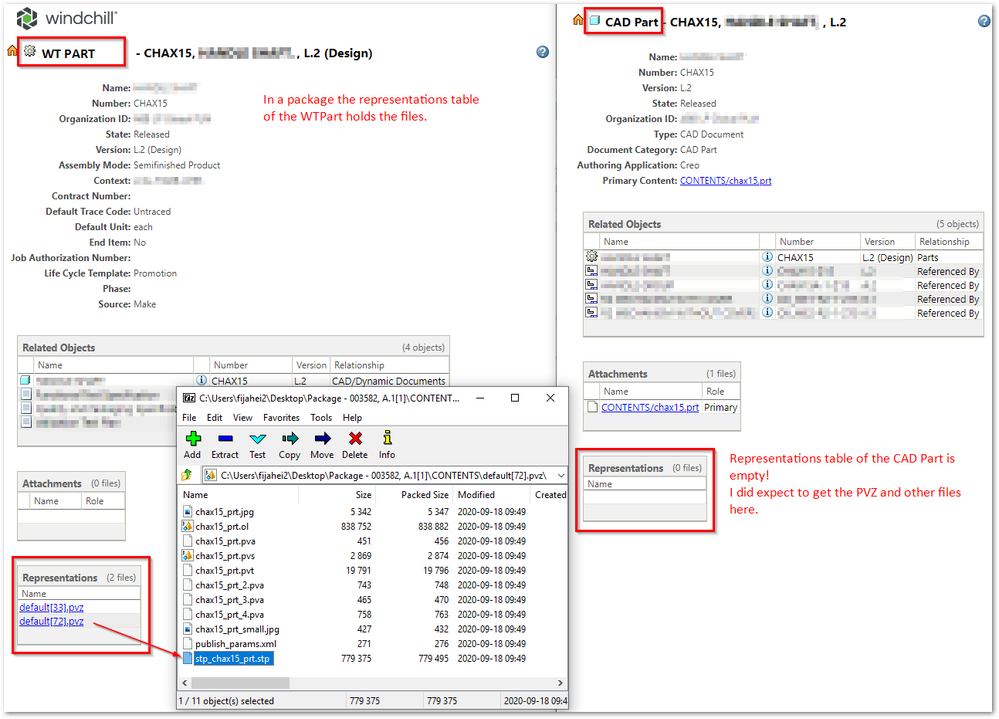
Task: Select the stp_chax15_prt.stp file
Action: click(233, 658)
